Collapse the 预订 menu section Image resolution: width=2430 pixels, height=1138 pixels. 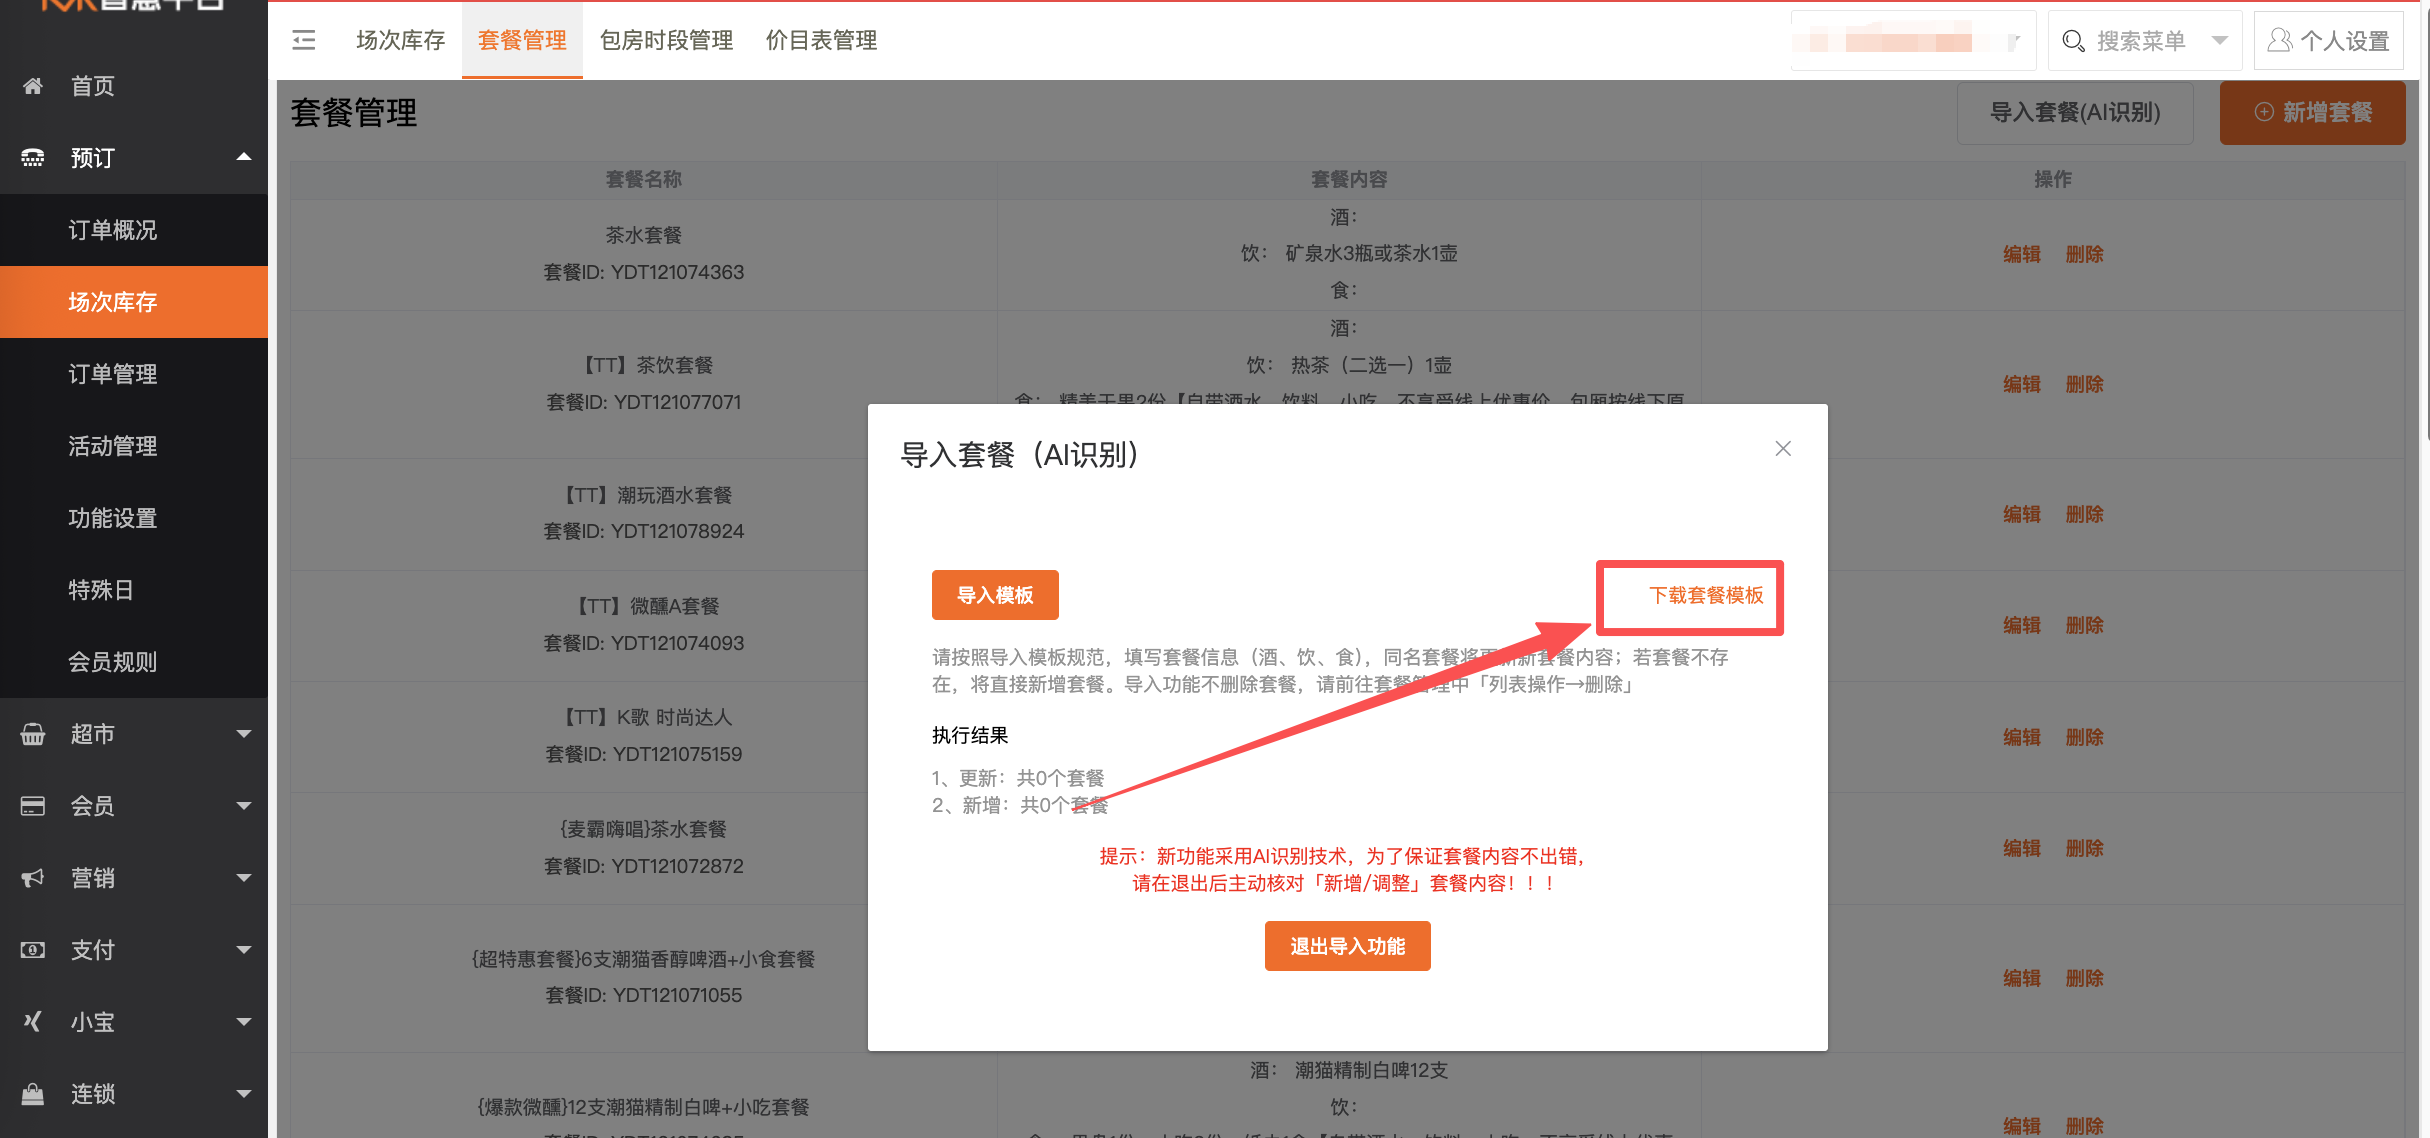tap(243, 157)
